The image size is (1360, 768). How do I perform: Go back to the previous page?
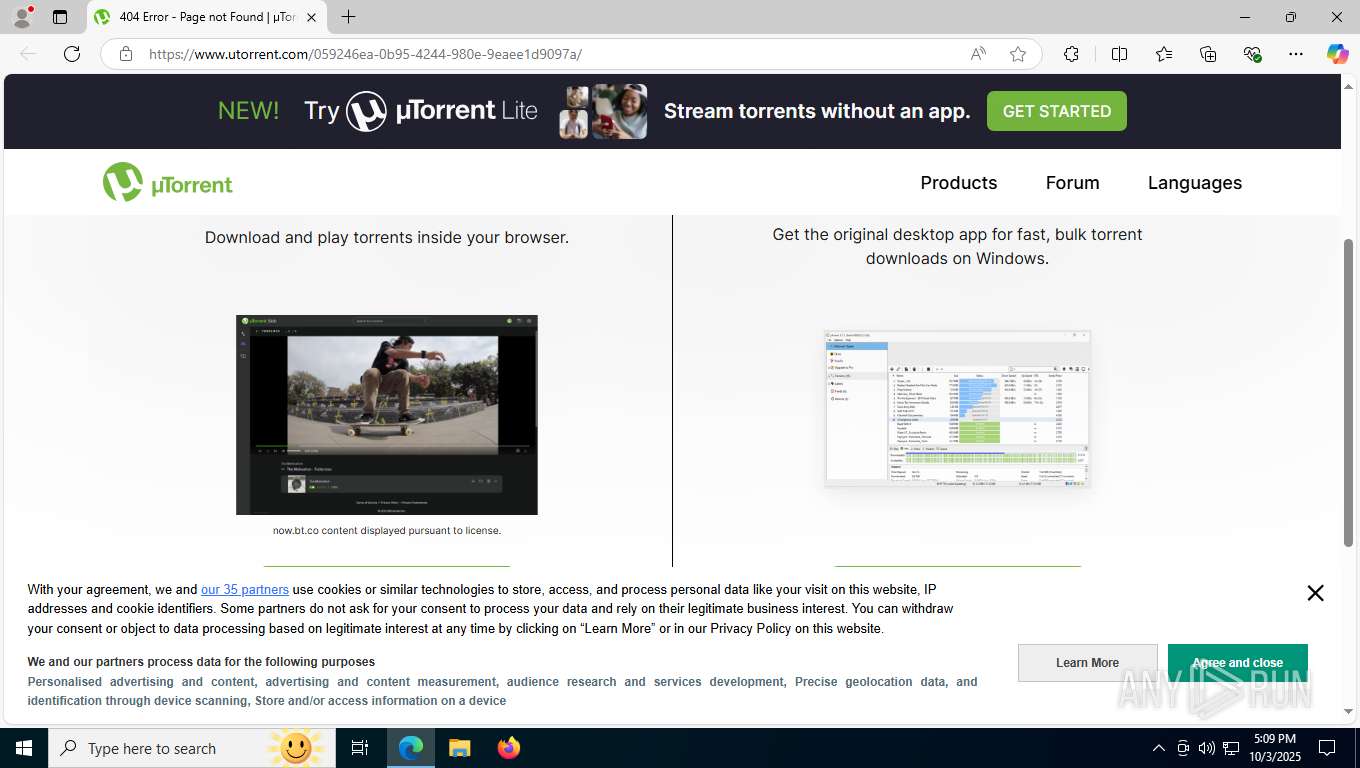coord(28,54)
